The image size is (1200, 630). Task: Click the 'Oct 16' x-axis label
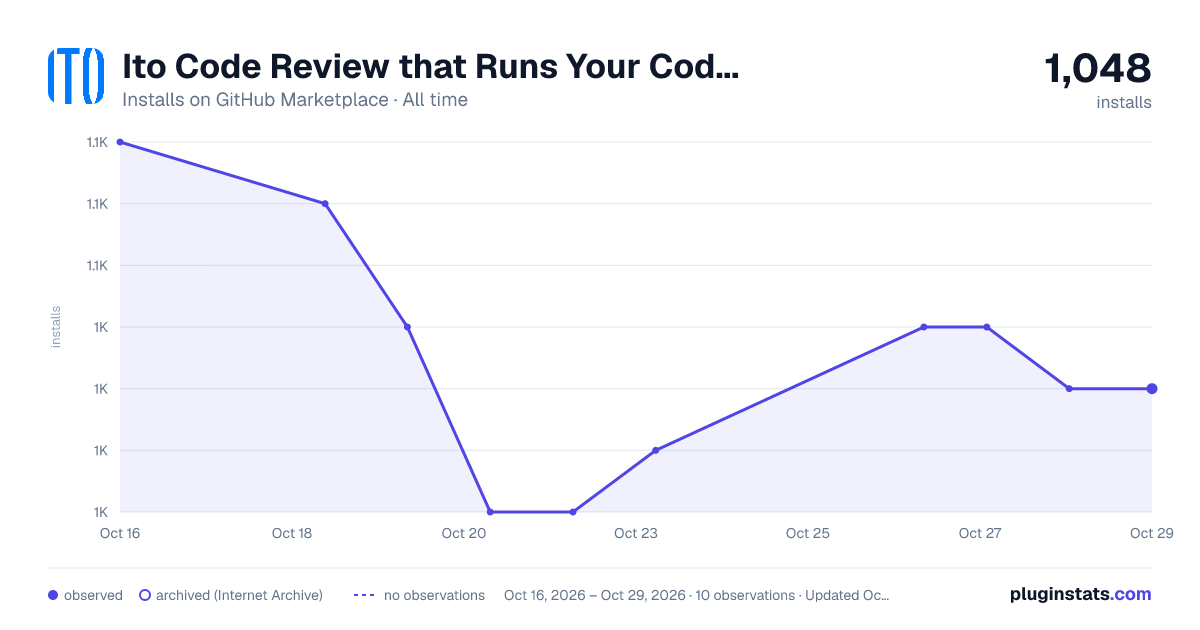120,533
